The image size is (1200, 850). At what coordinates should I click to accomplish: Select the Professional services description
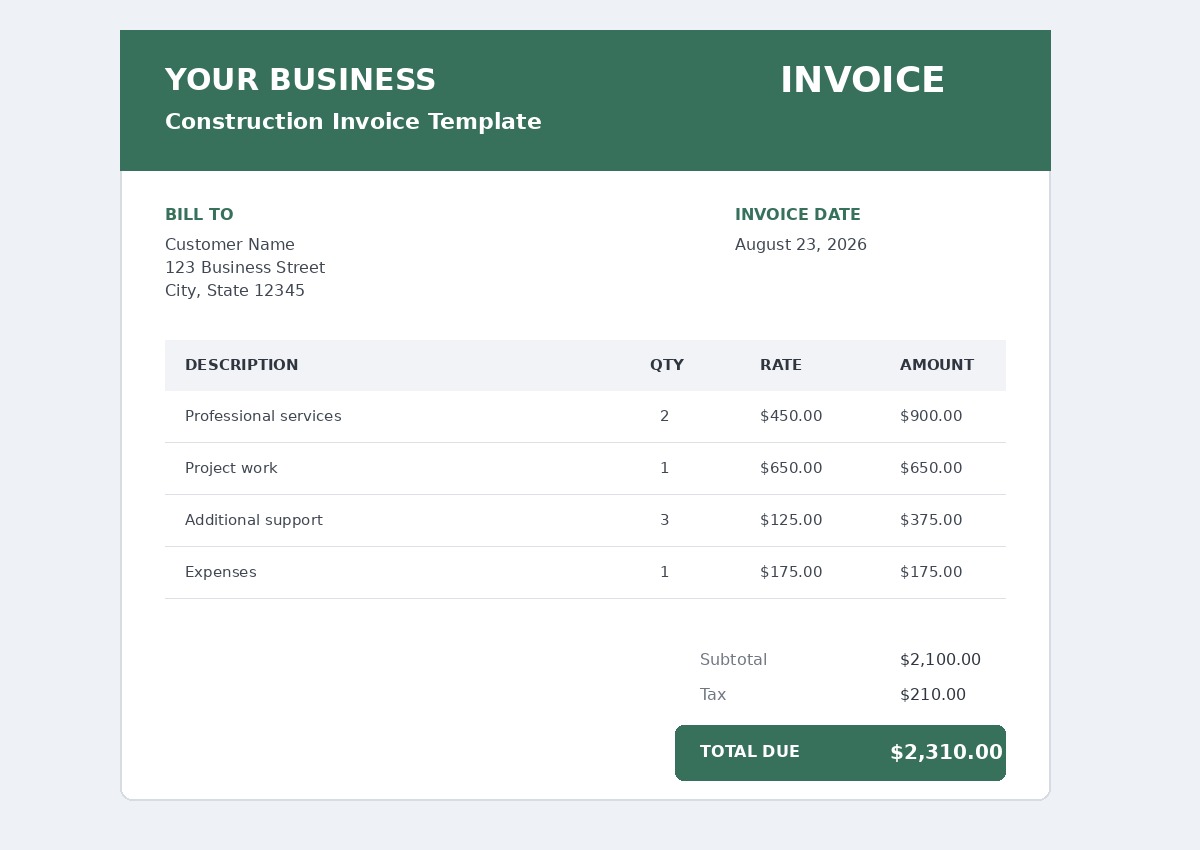point(263,416)
